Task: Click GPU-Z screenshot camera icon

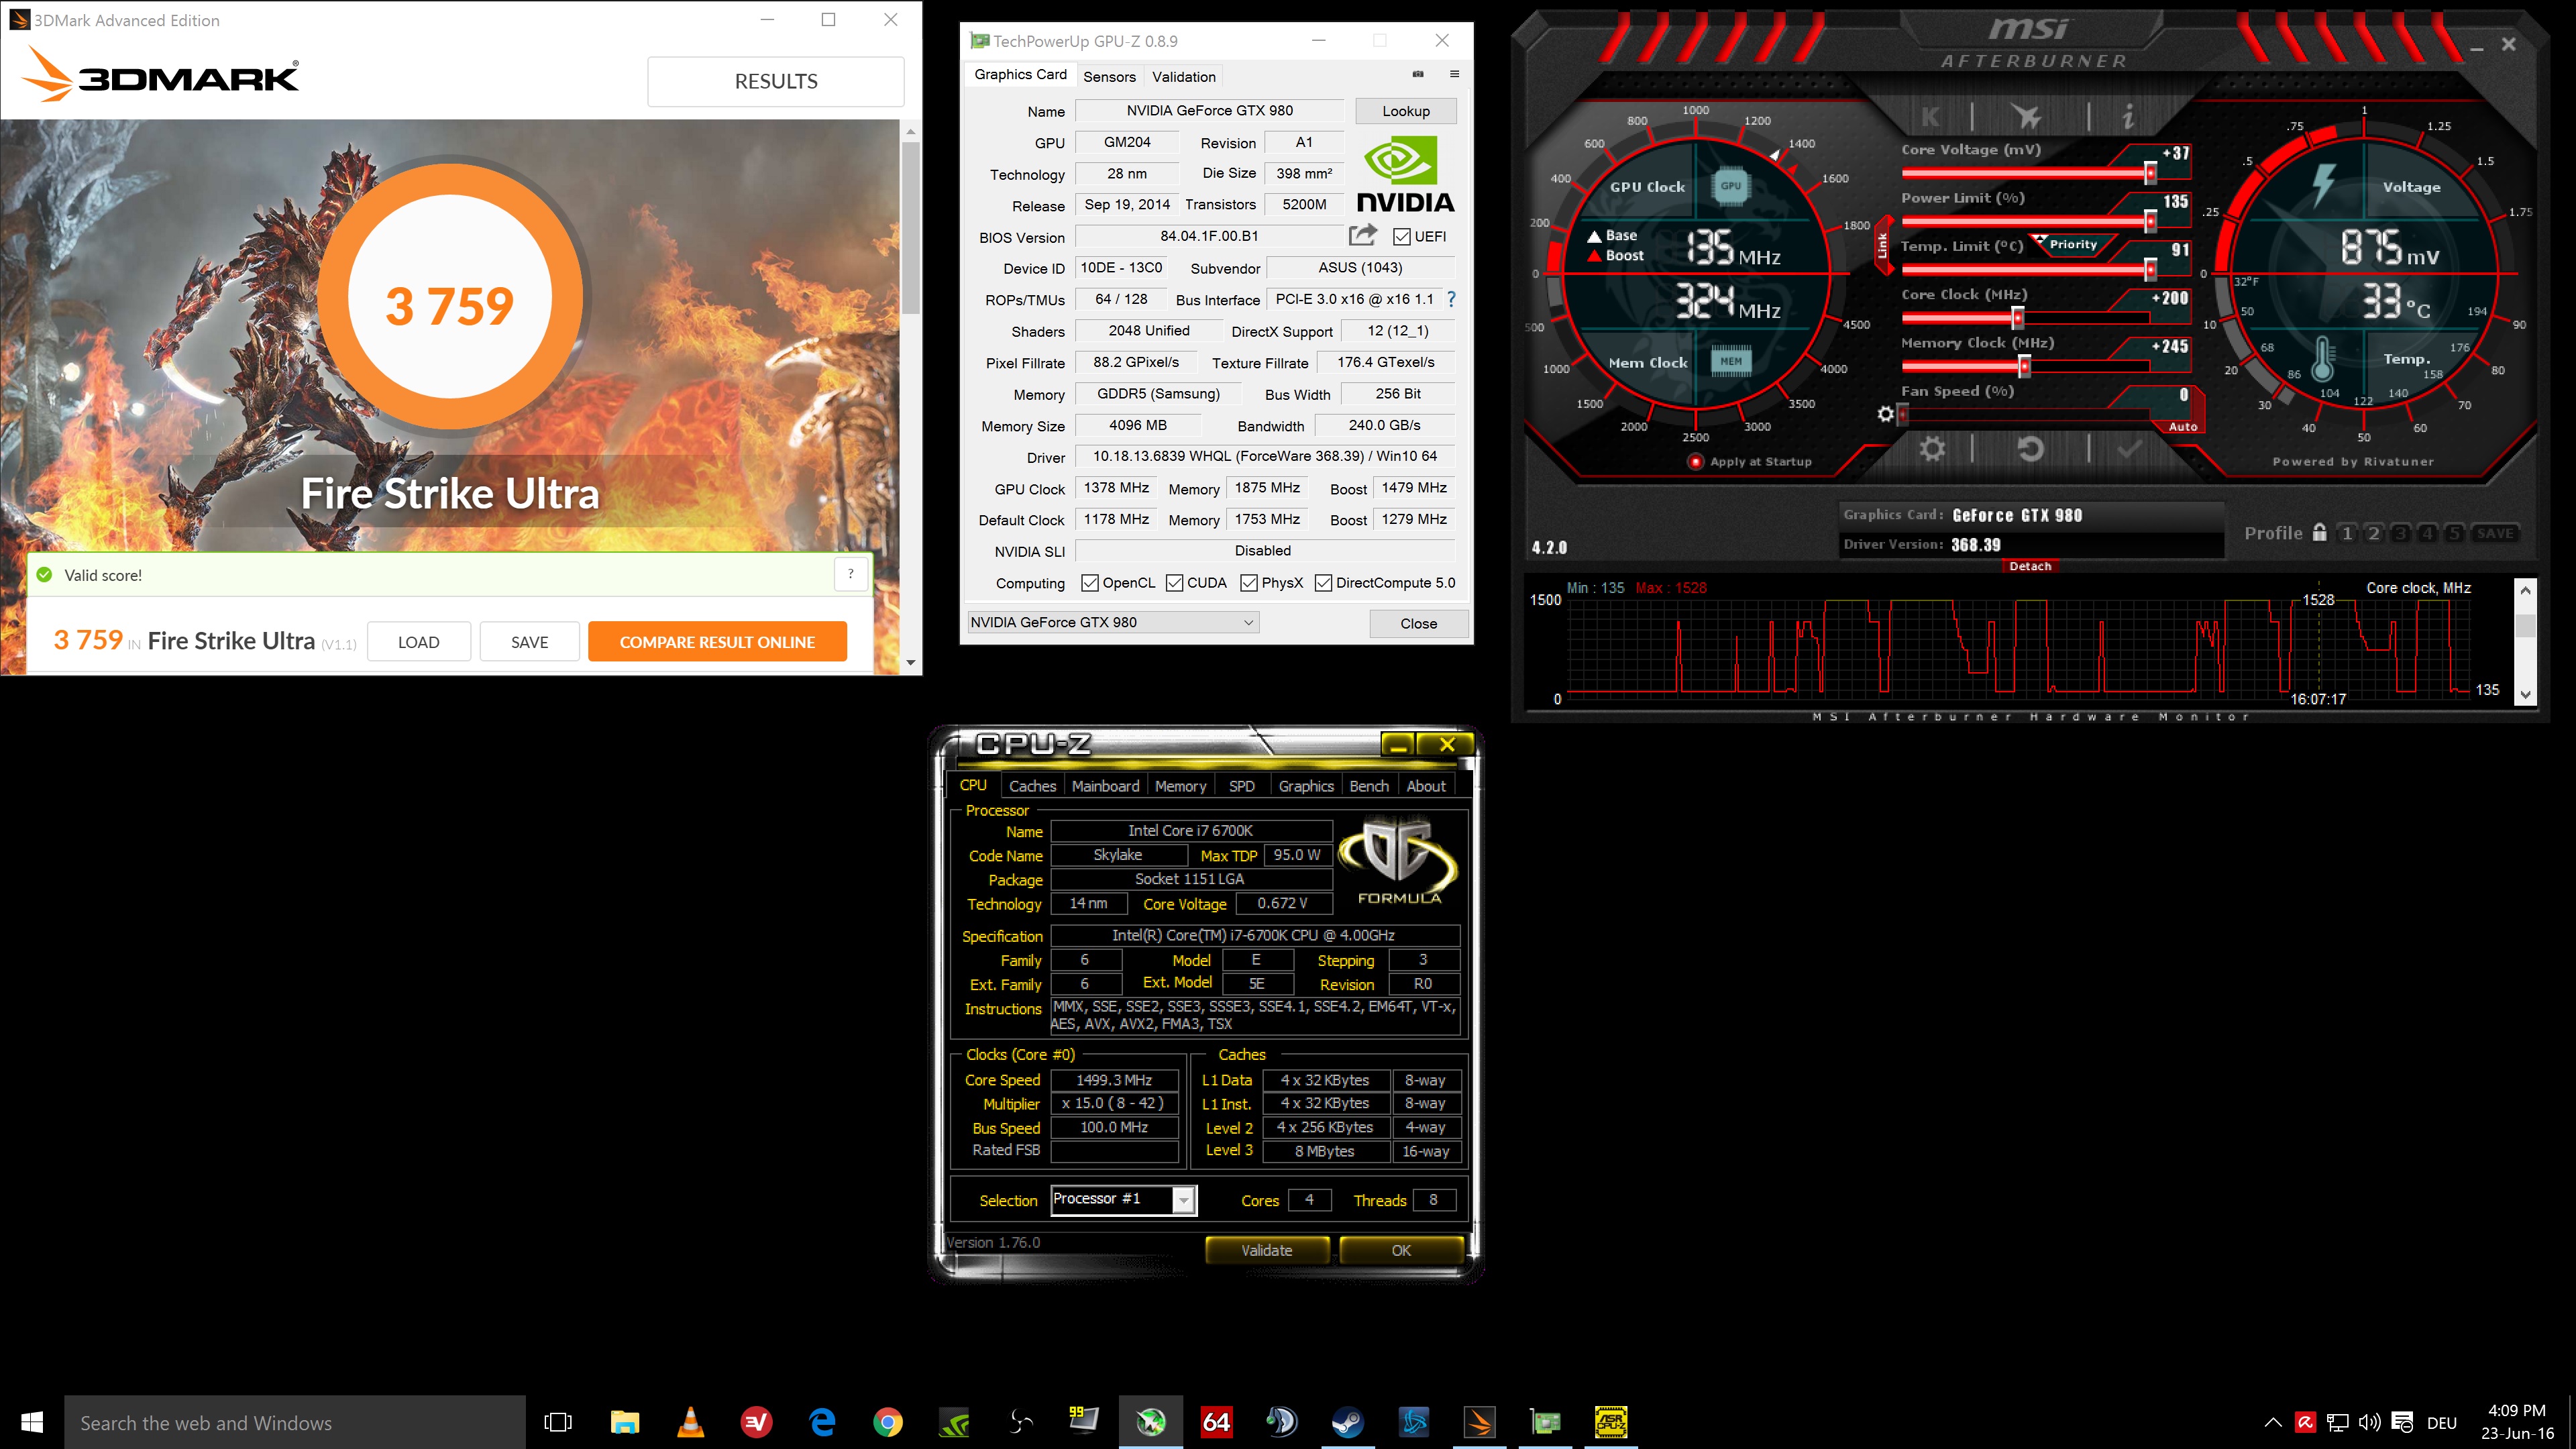Action: click(1418, 74)
